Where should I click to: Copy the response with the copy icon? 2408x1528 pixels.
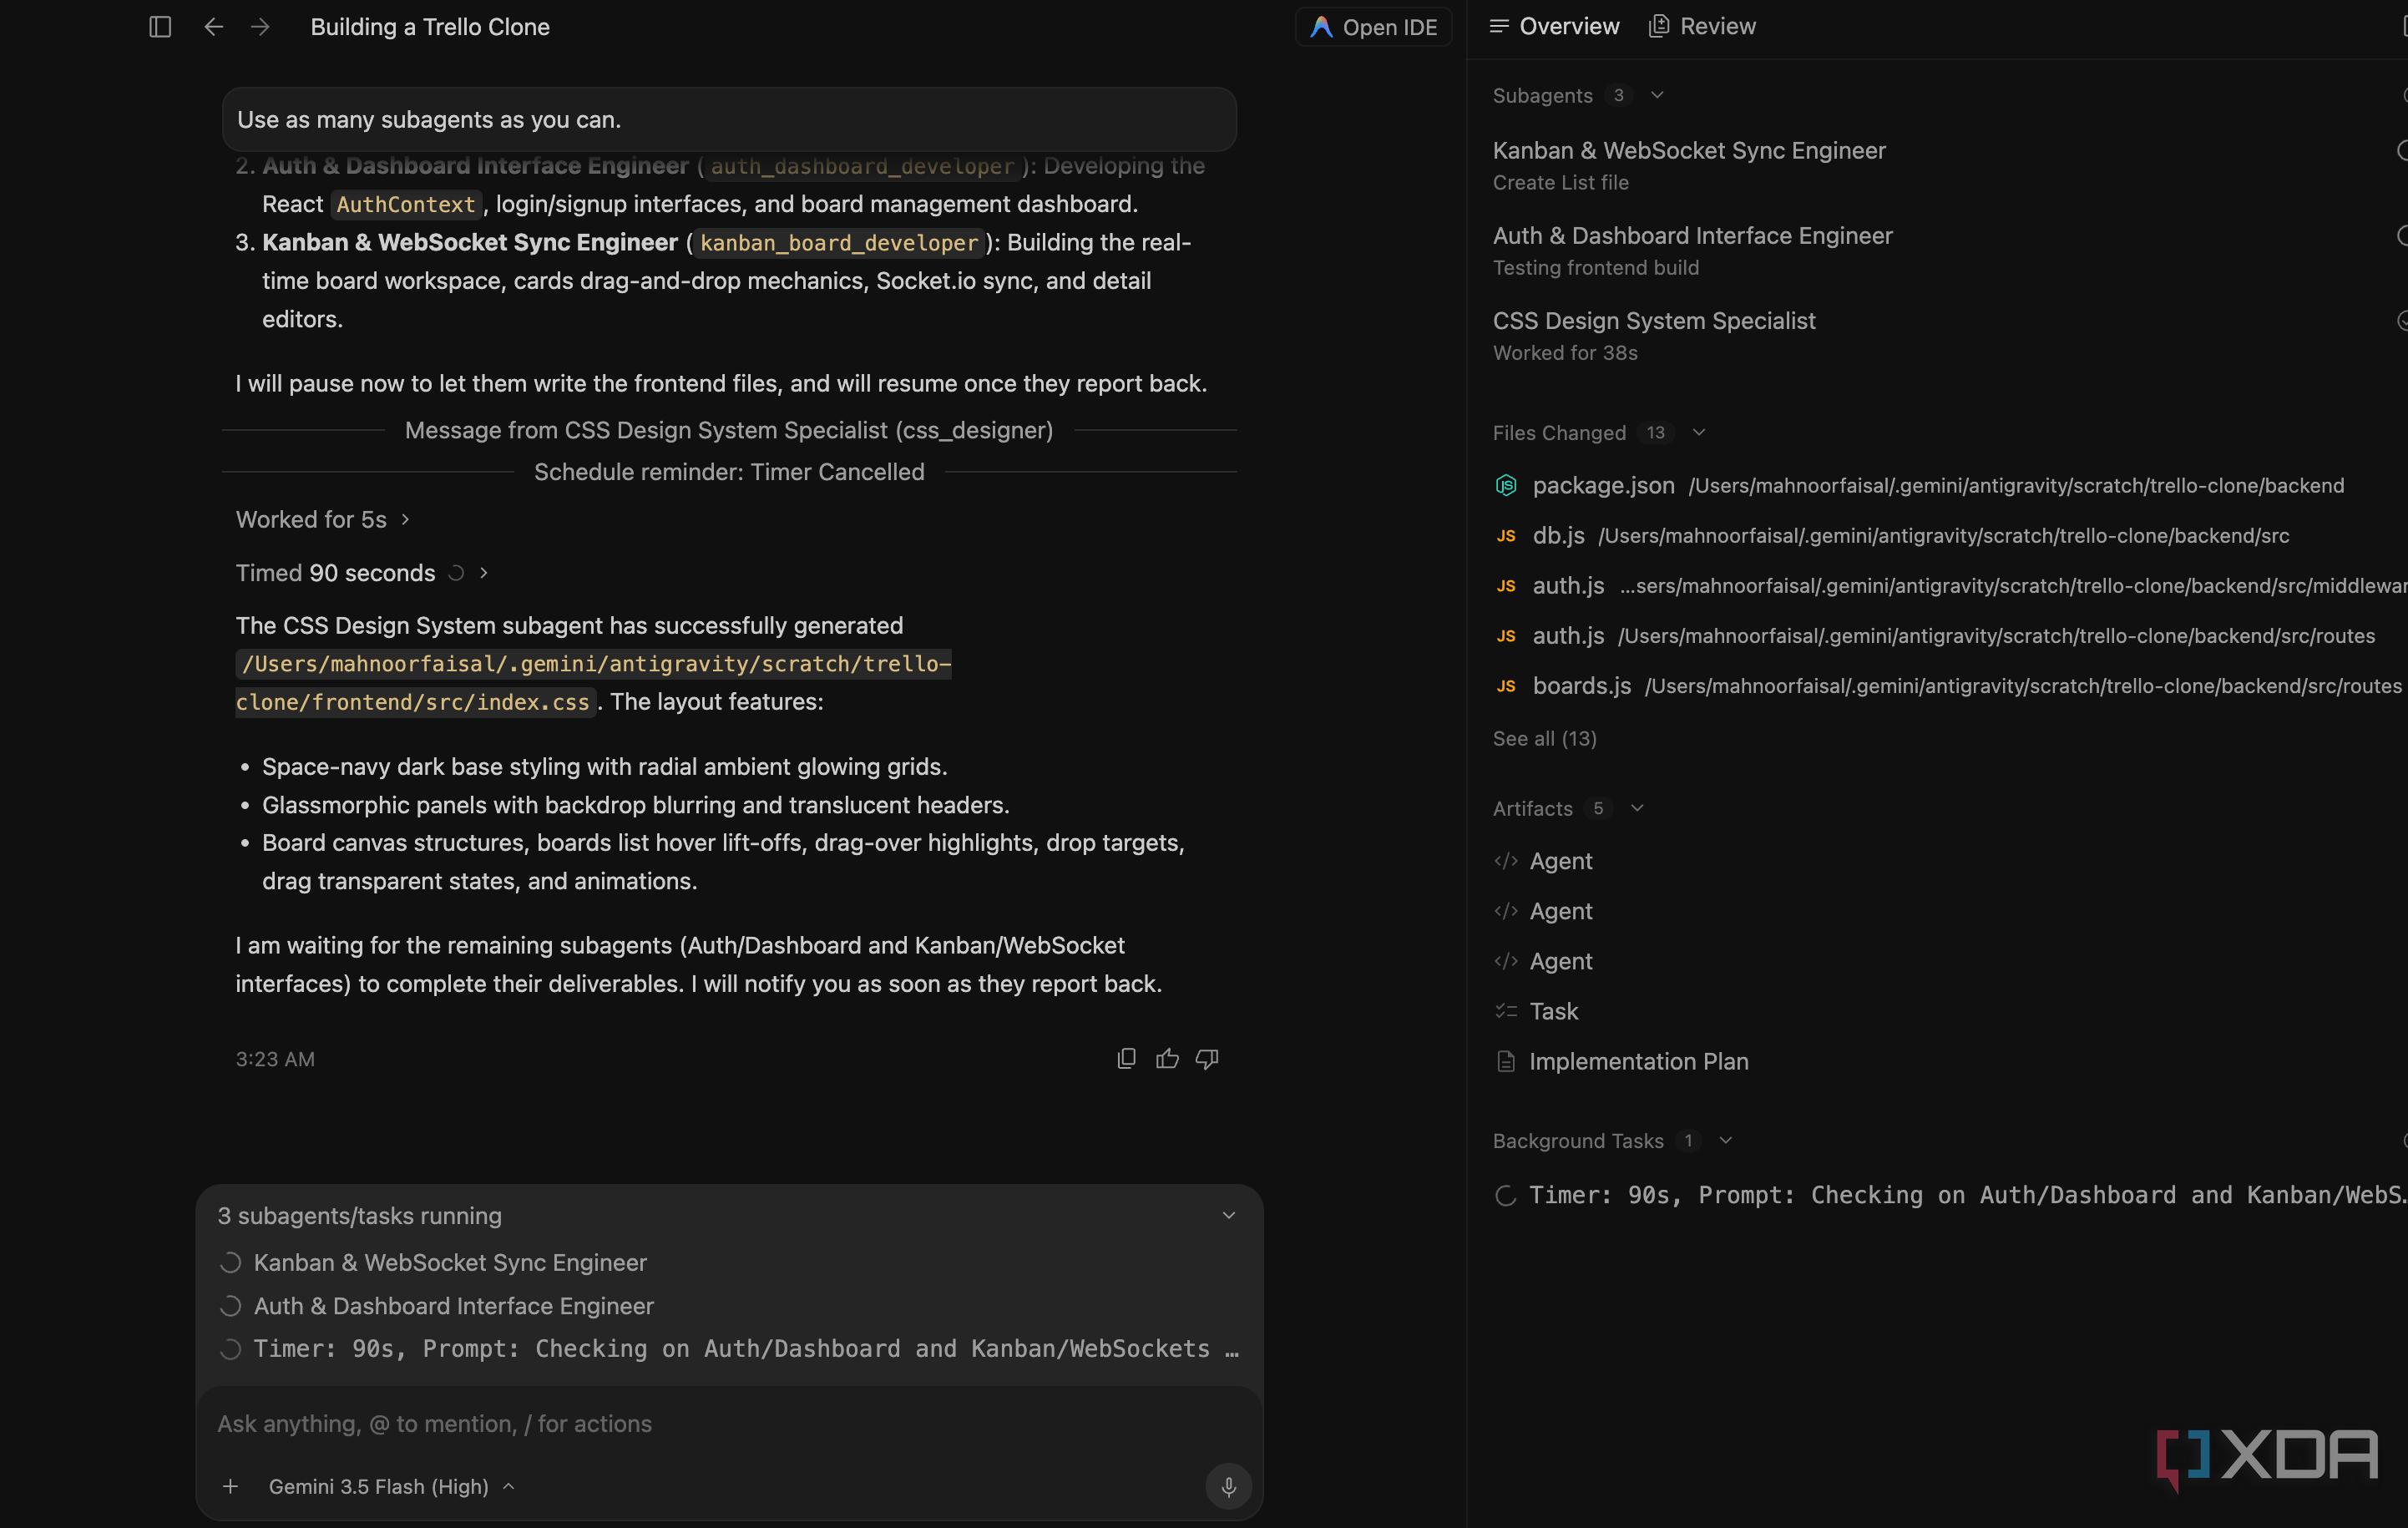coord(1126,1058)
